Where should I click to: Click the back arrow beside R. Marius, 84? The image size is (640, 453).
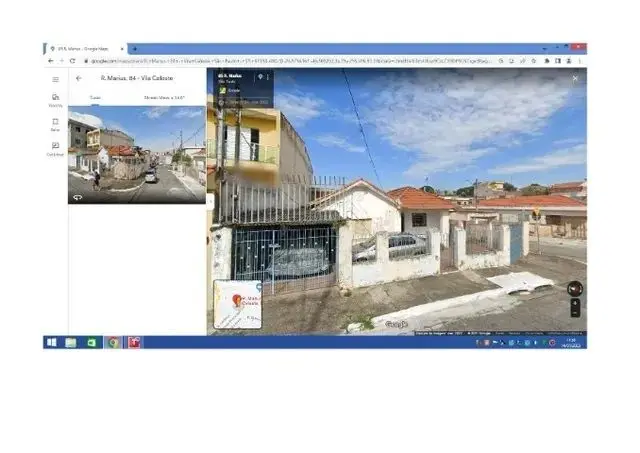tap(79, 78)
